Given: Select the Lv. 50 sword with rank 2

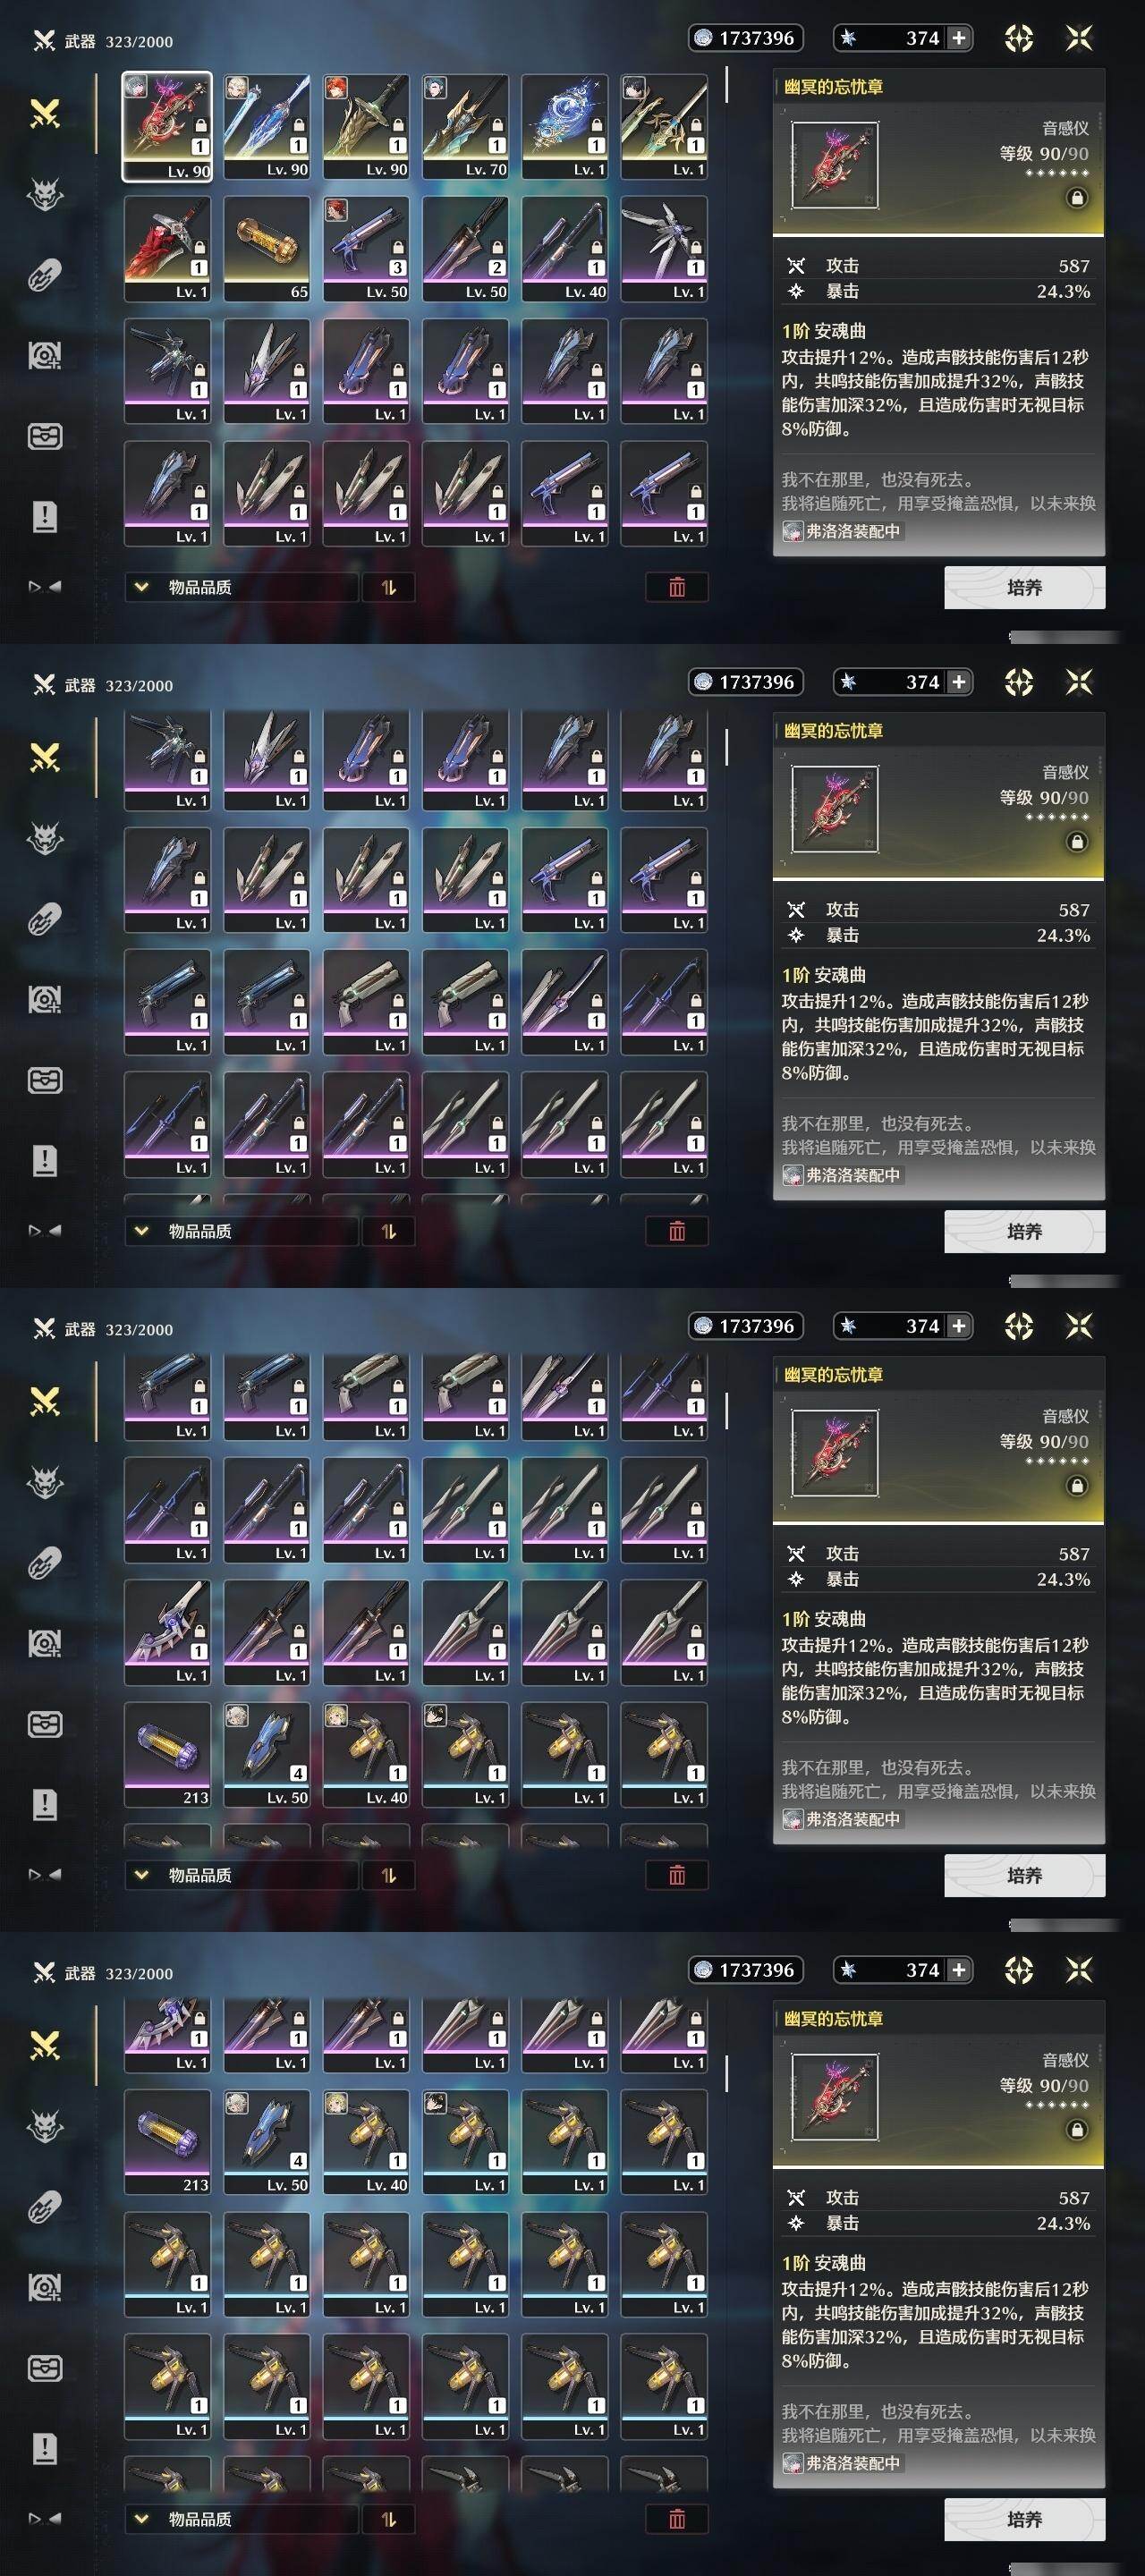Looking at the screenshot, I should (x=465, y=249).
